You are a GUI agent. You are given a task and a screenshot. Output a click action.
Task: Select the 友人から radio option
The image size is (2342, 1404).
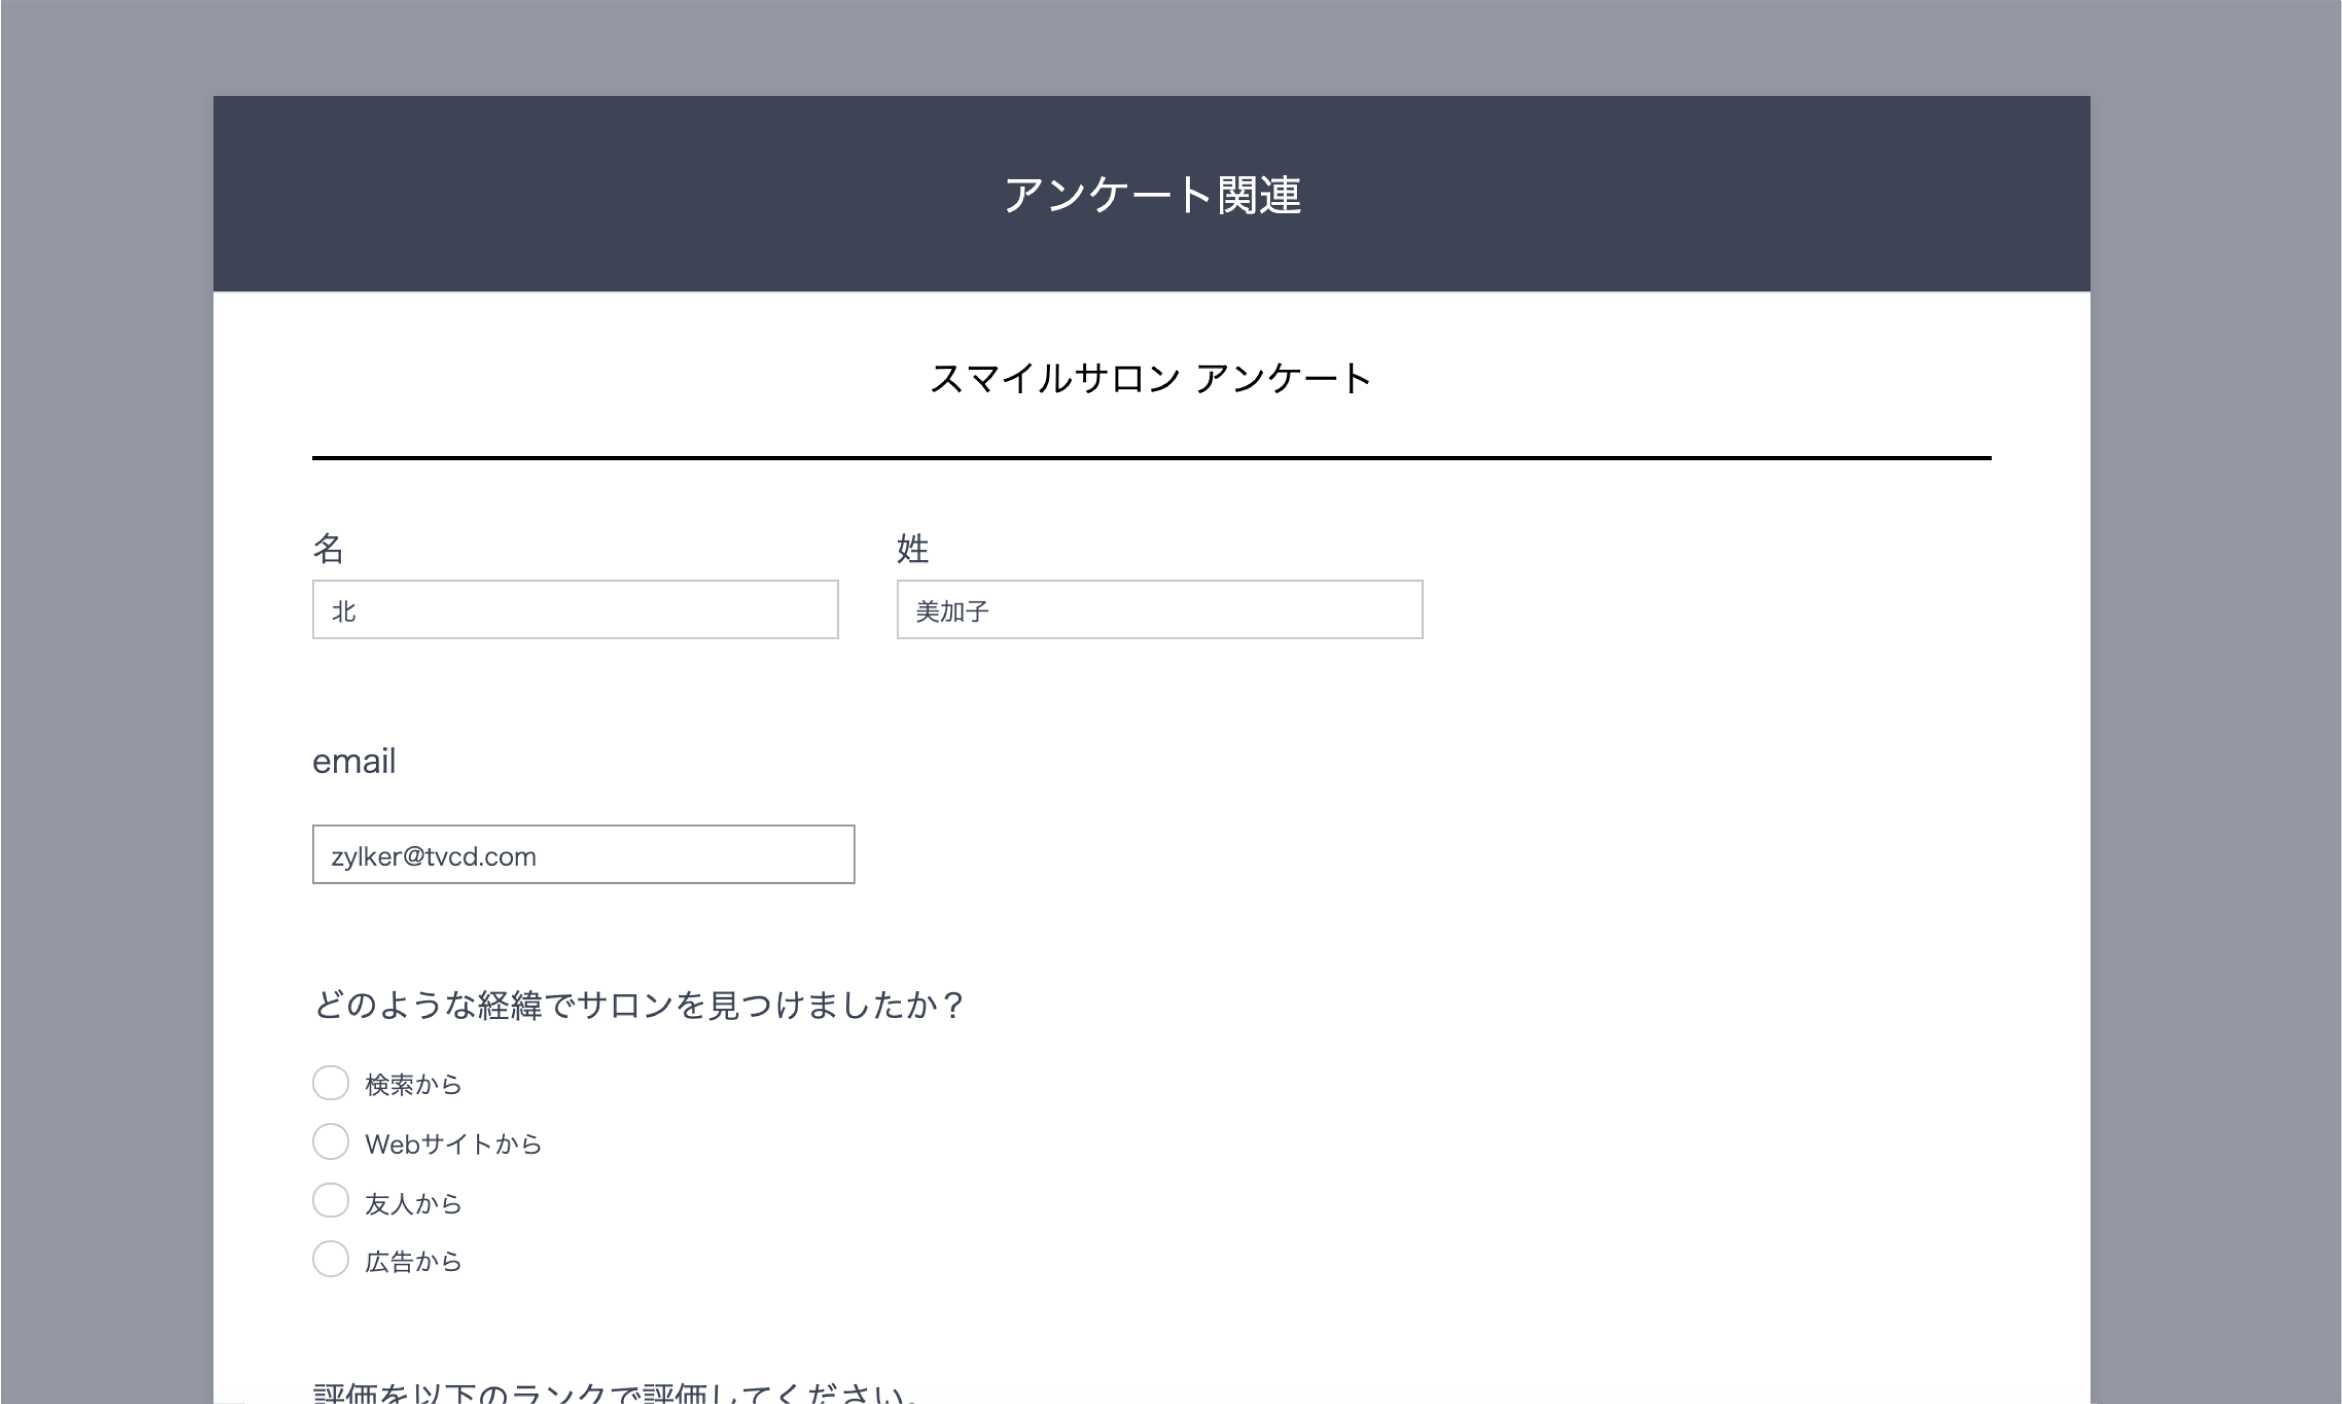330,1201
